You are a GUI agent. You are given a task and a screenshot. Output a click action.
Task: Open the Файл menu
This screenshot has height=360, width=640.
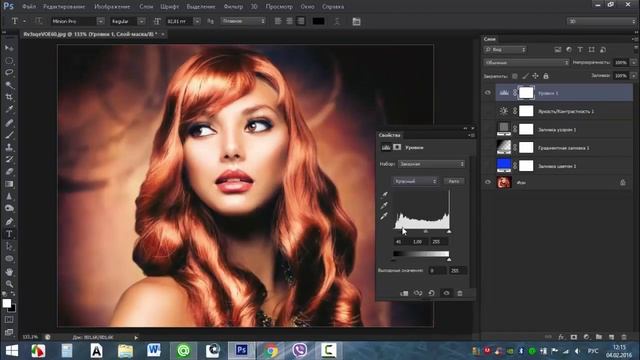click(29, 7)
